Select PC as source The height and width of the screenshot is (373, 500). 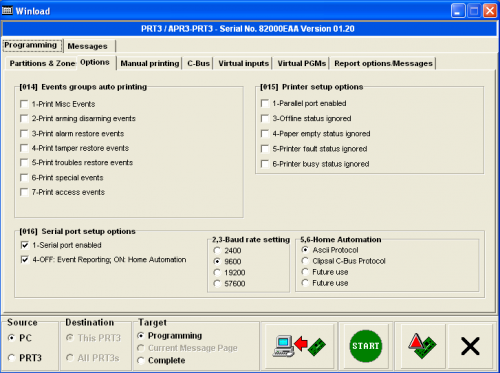pos(12,338)
